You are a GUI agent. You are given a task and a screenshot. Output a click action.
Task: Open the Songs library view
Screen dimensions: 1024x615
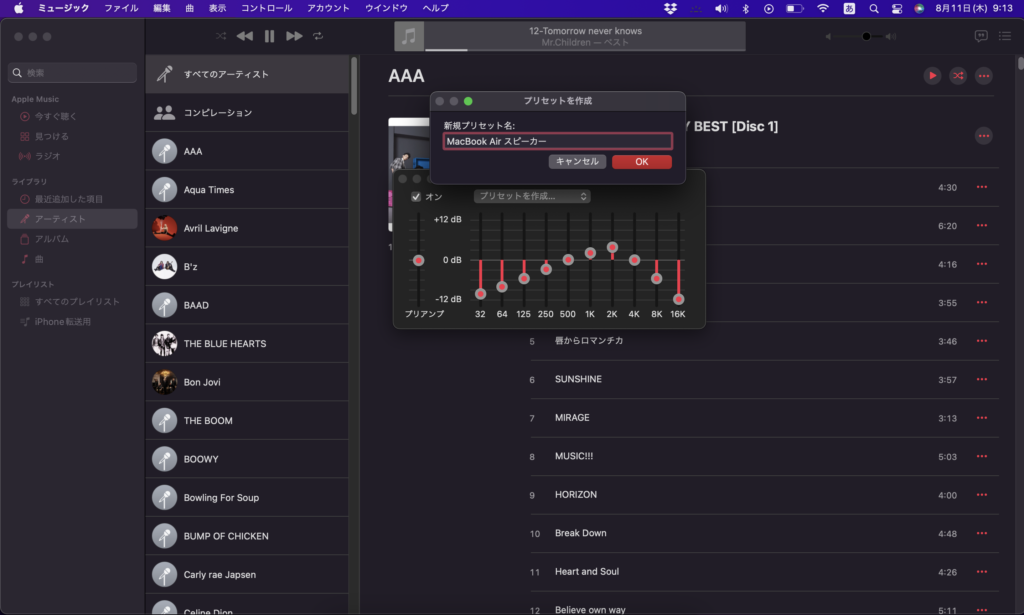[x=72, y=259]
